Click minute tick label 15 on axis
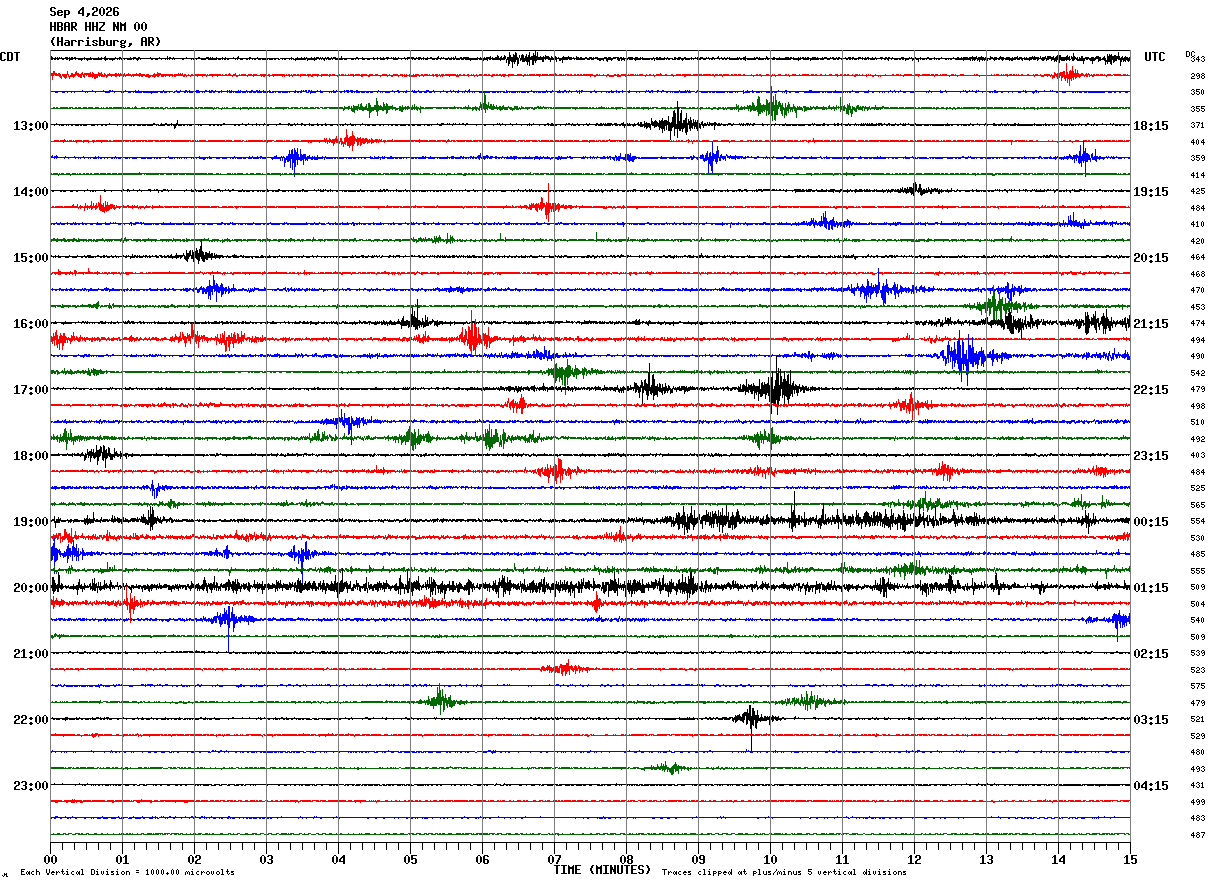 click(x=1130, y=859)
